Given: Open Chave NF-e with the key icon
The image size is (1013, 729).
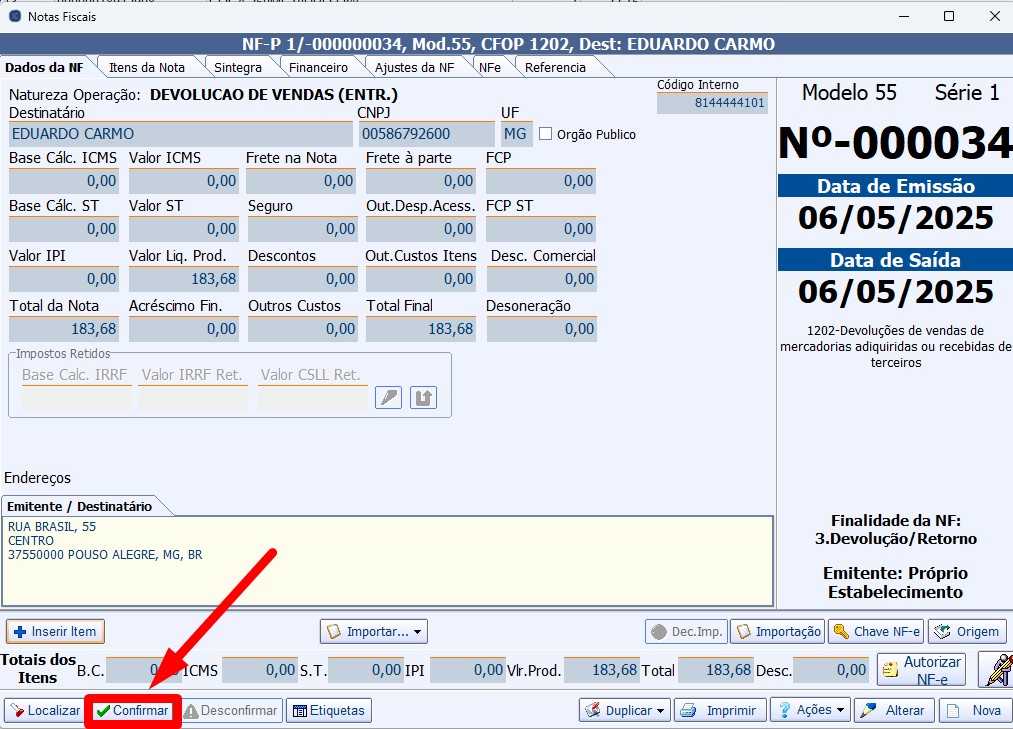Looking at the screenshot, I should [x=875, y=631].
